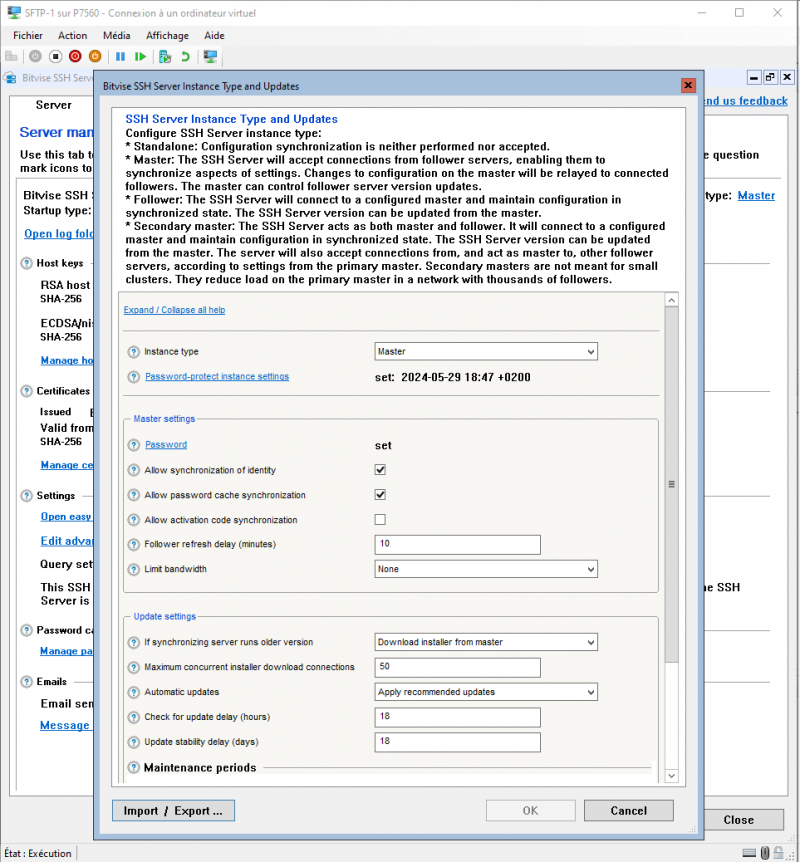
Task: Click the Checkpoint toolbar icon
Action: pos(163,57)
